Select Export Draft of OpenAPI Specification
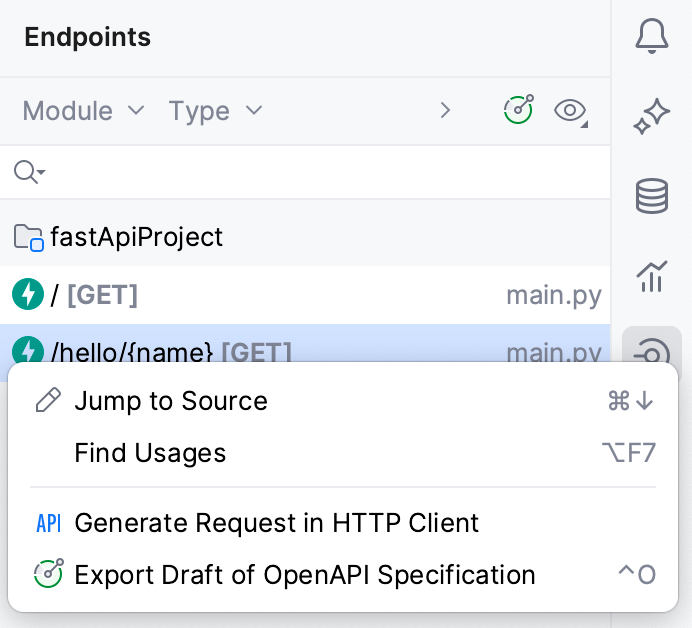 (305, 575)
